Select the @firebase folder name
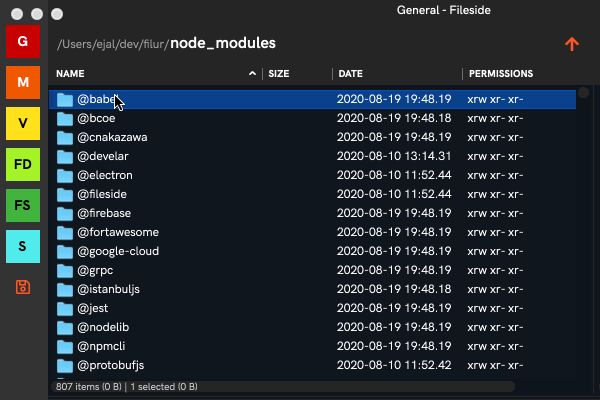600x400 pixels. 104,213
